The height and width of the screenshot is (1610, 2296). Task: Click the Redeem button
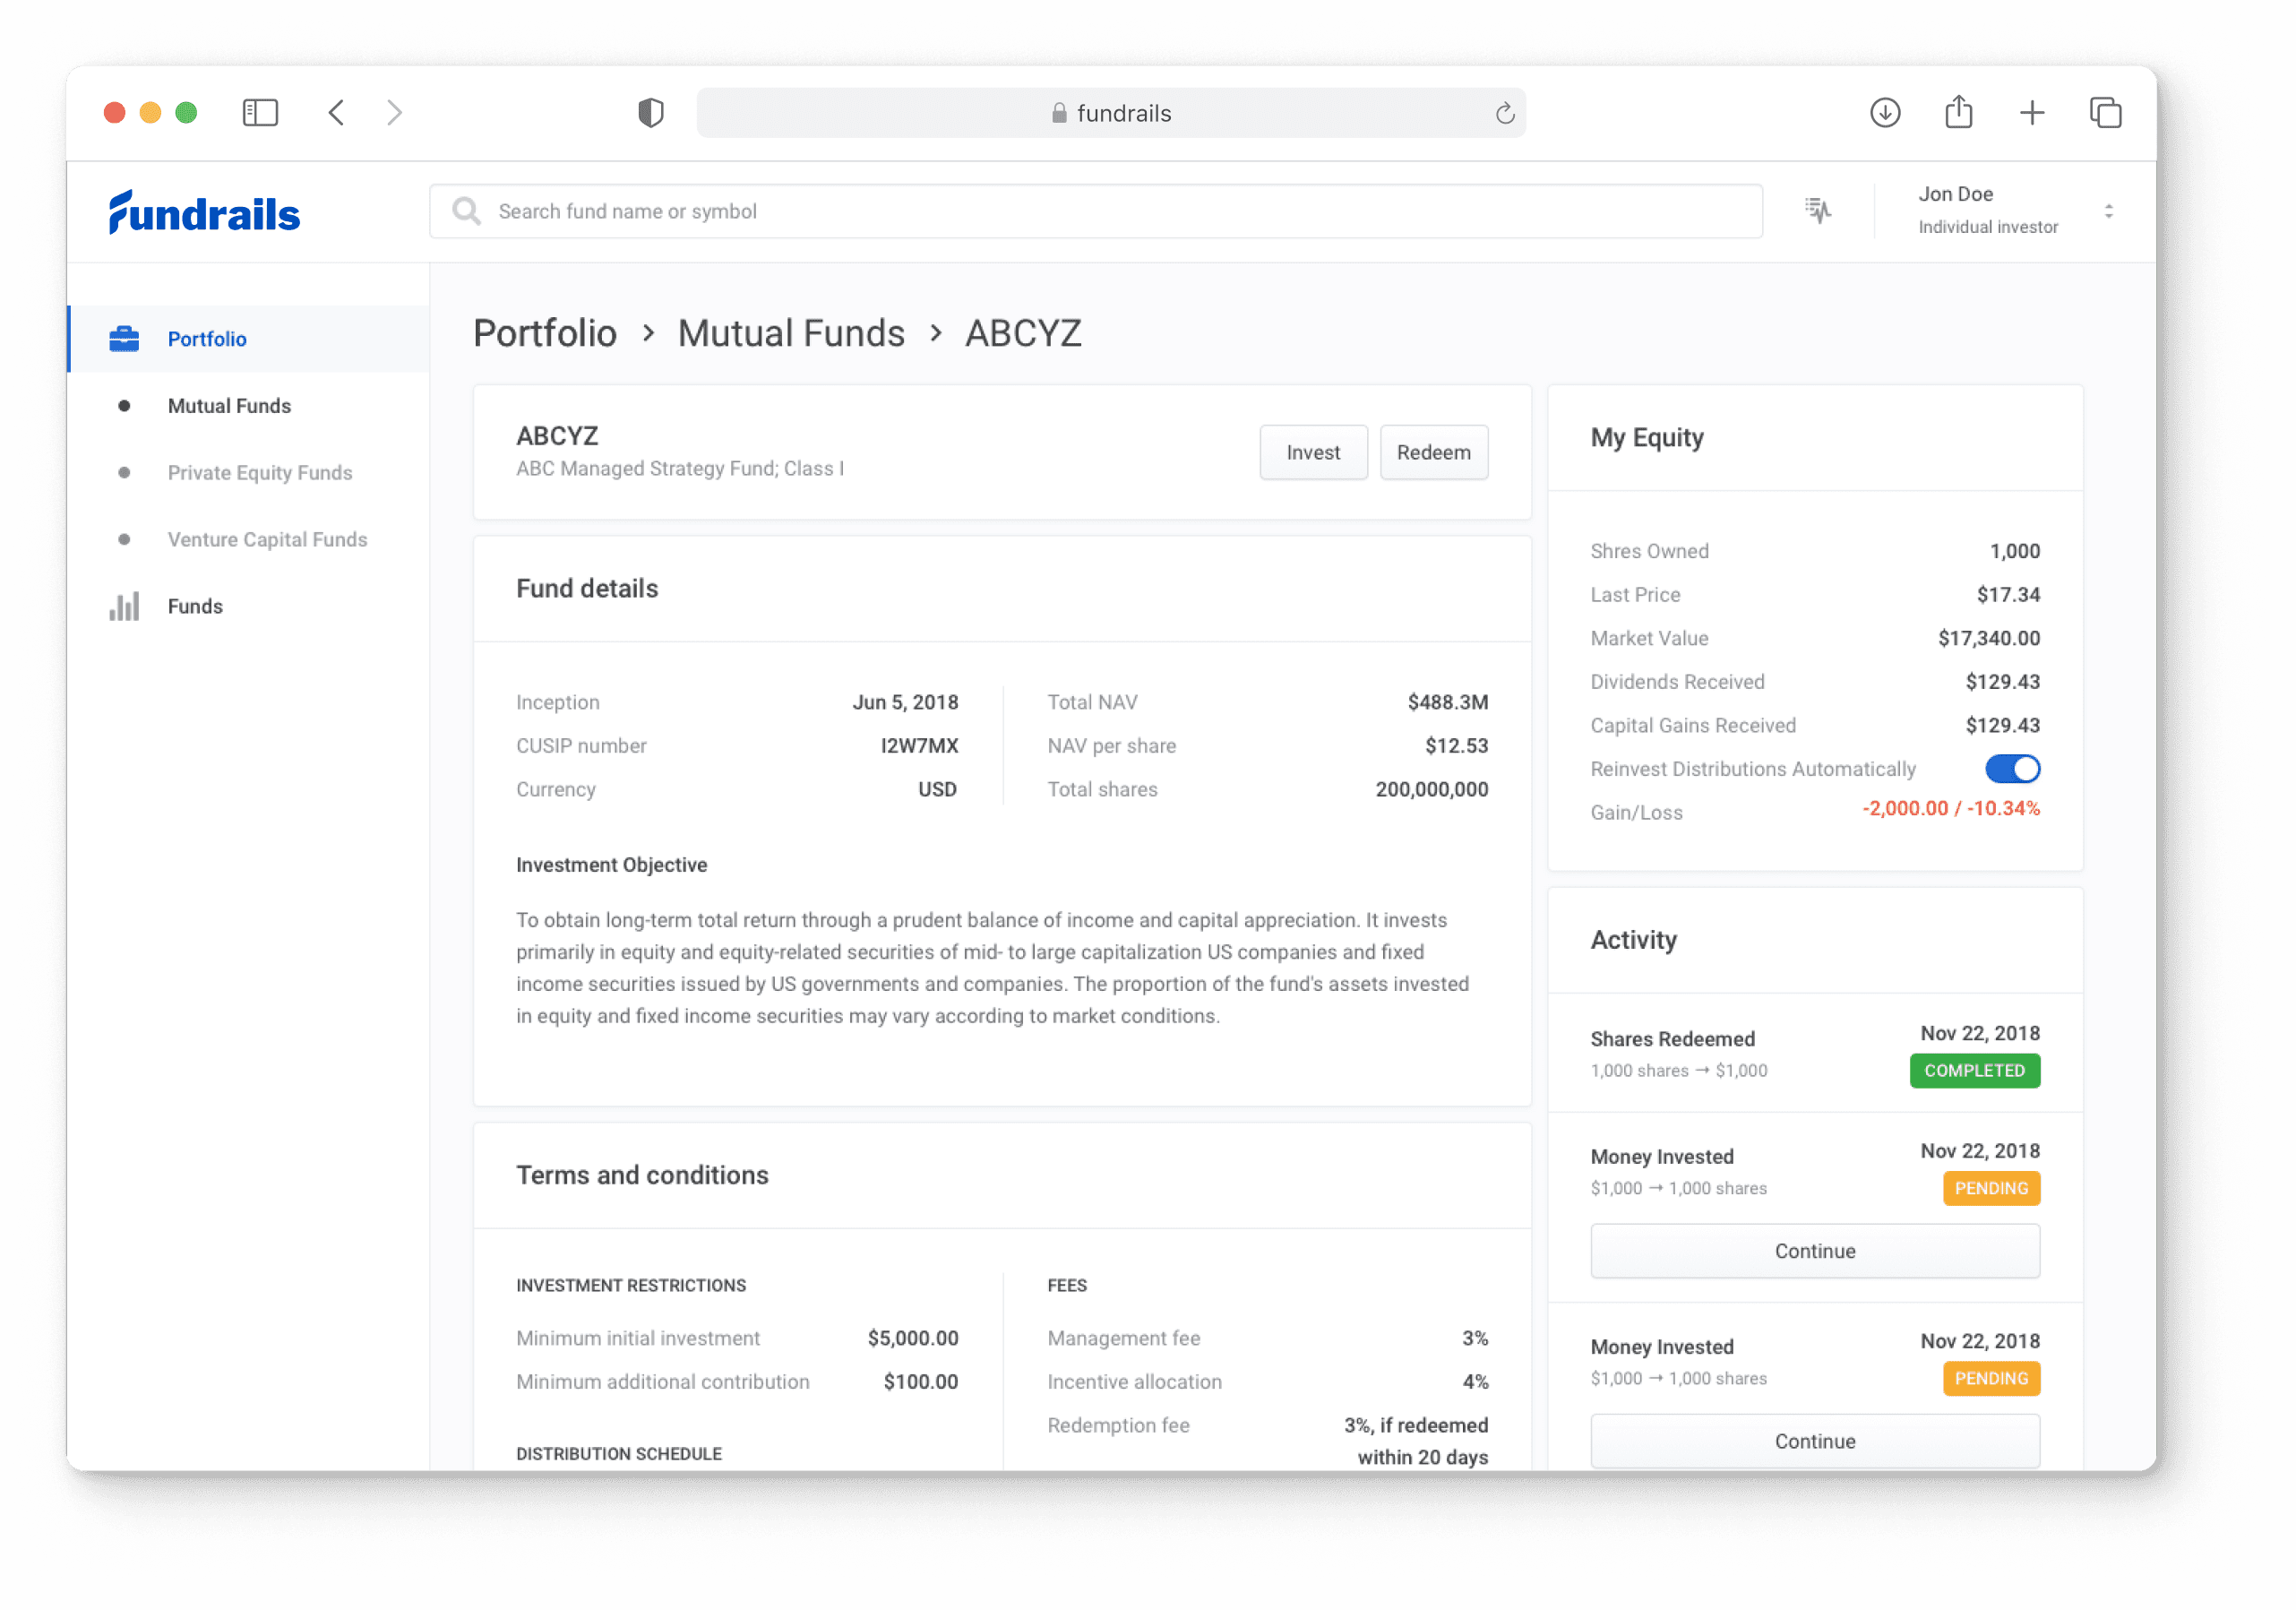coord(1432,453)
